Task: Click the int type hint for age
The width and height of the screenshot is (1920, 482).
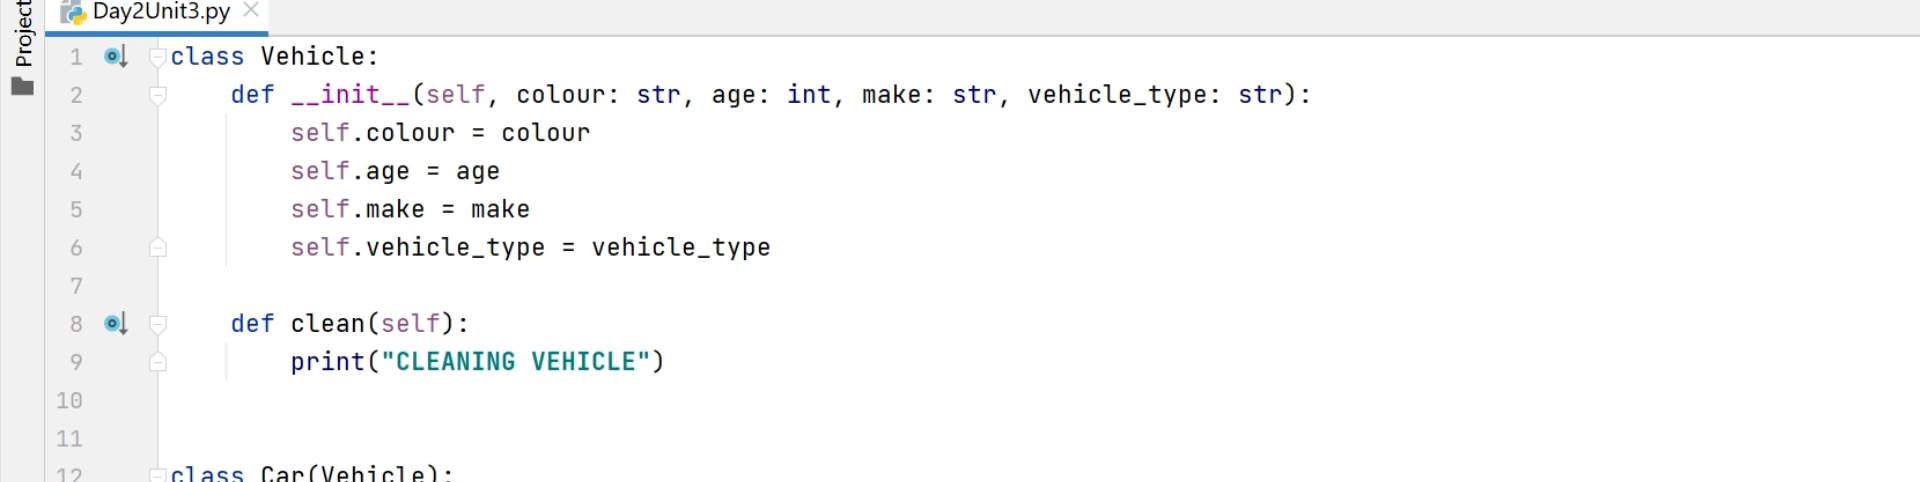Action: [x=808, y=95]
